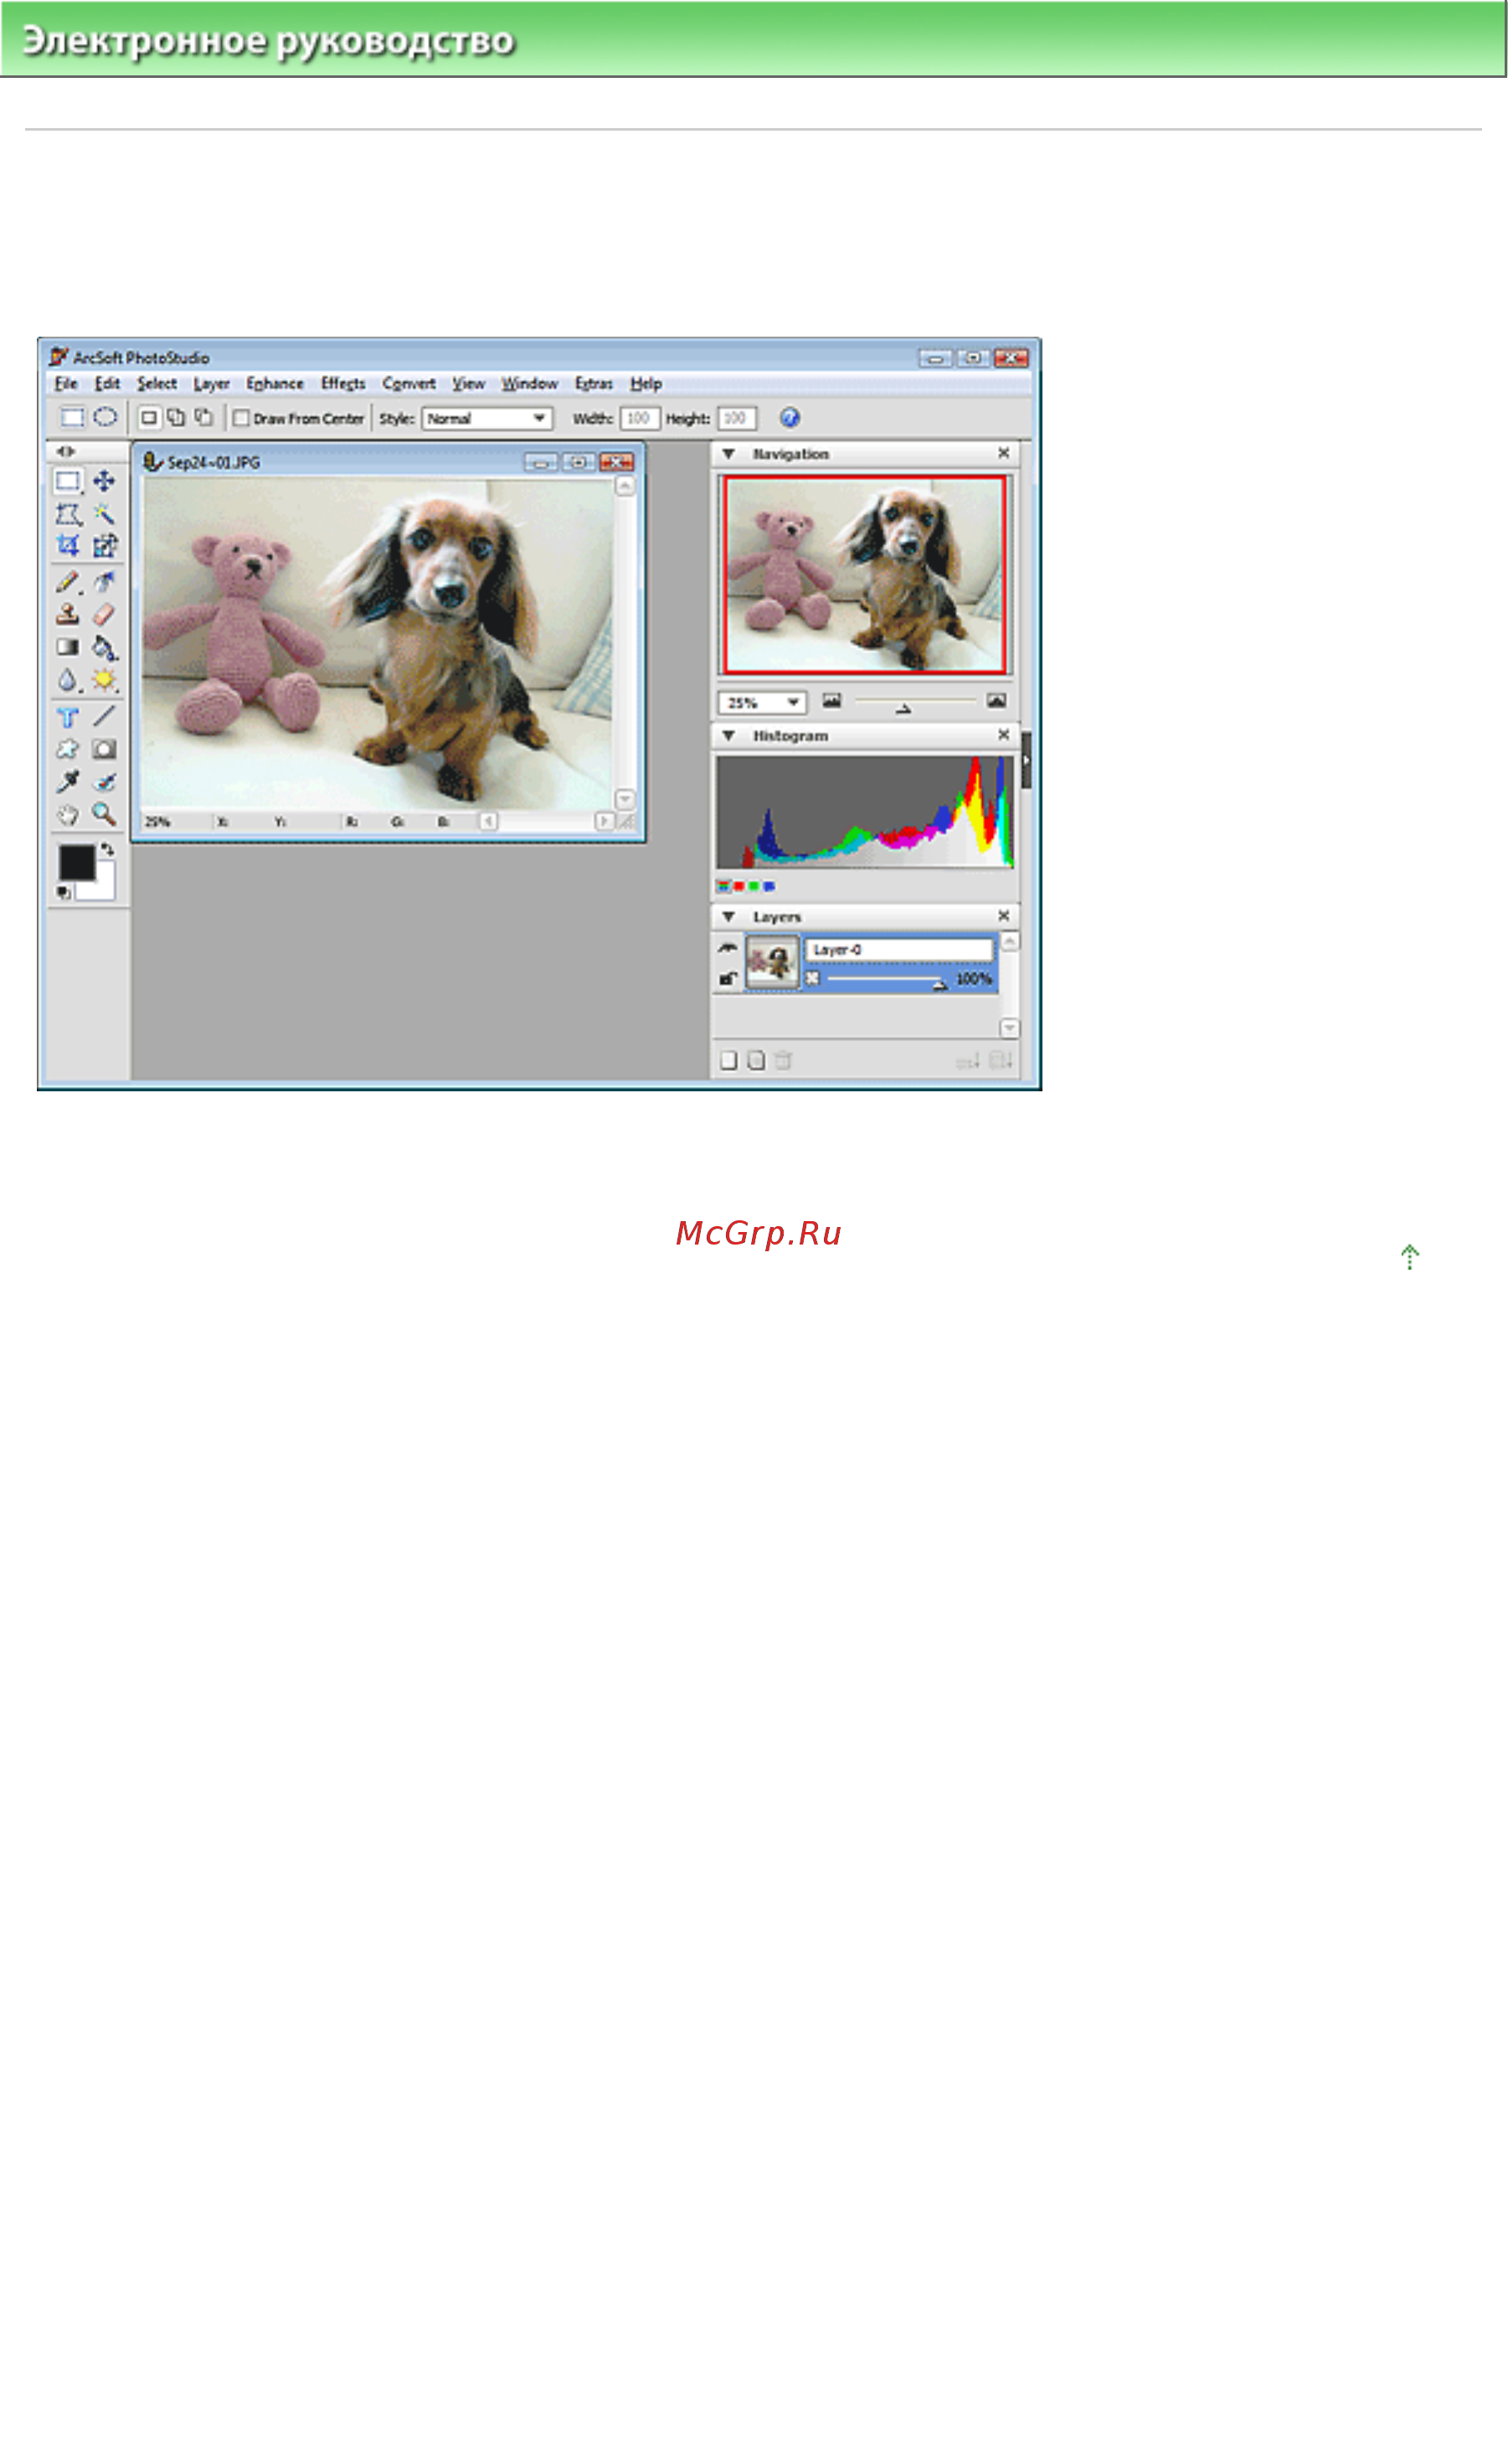
Task: Toggle blue histogram channel
Action: click(769, 886)
